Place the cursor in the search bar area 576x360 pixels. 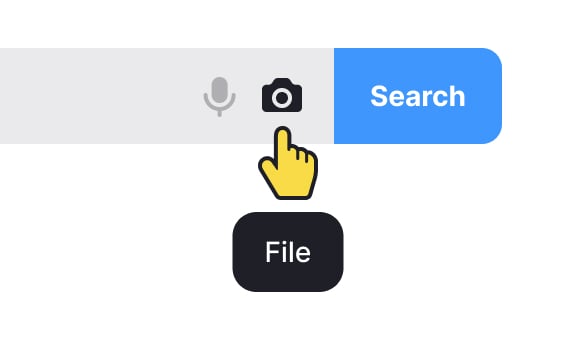point(99,96)
